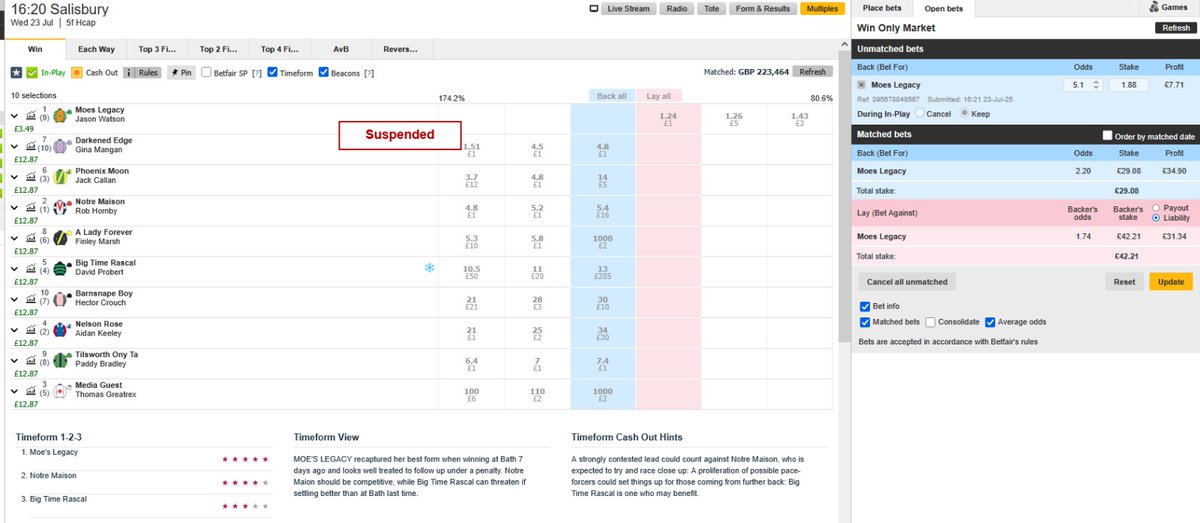Enable the Betfair SP checkbox
Screen dimensions: 1200x523
[206, 72]
